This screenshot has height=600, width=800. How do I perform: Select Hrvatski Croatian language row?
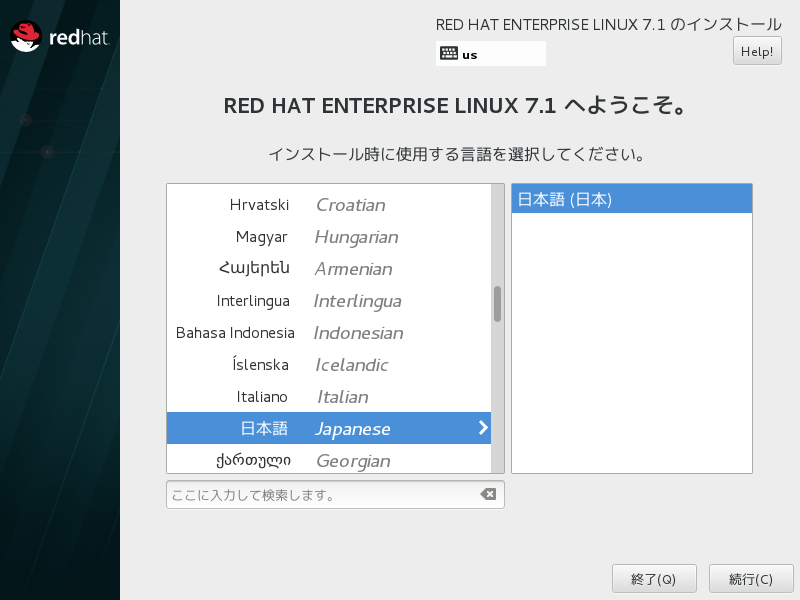[329, 205]
